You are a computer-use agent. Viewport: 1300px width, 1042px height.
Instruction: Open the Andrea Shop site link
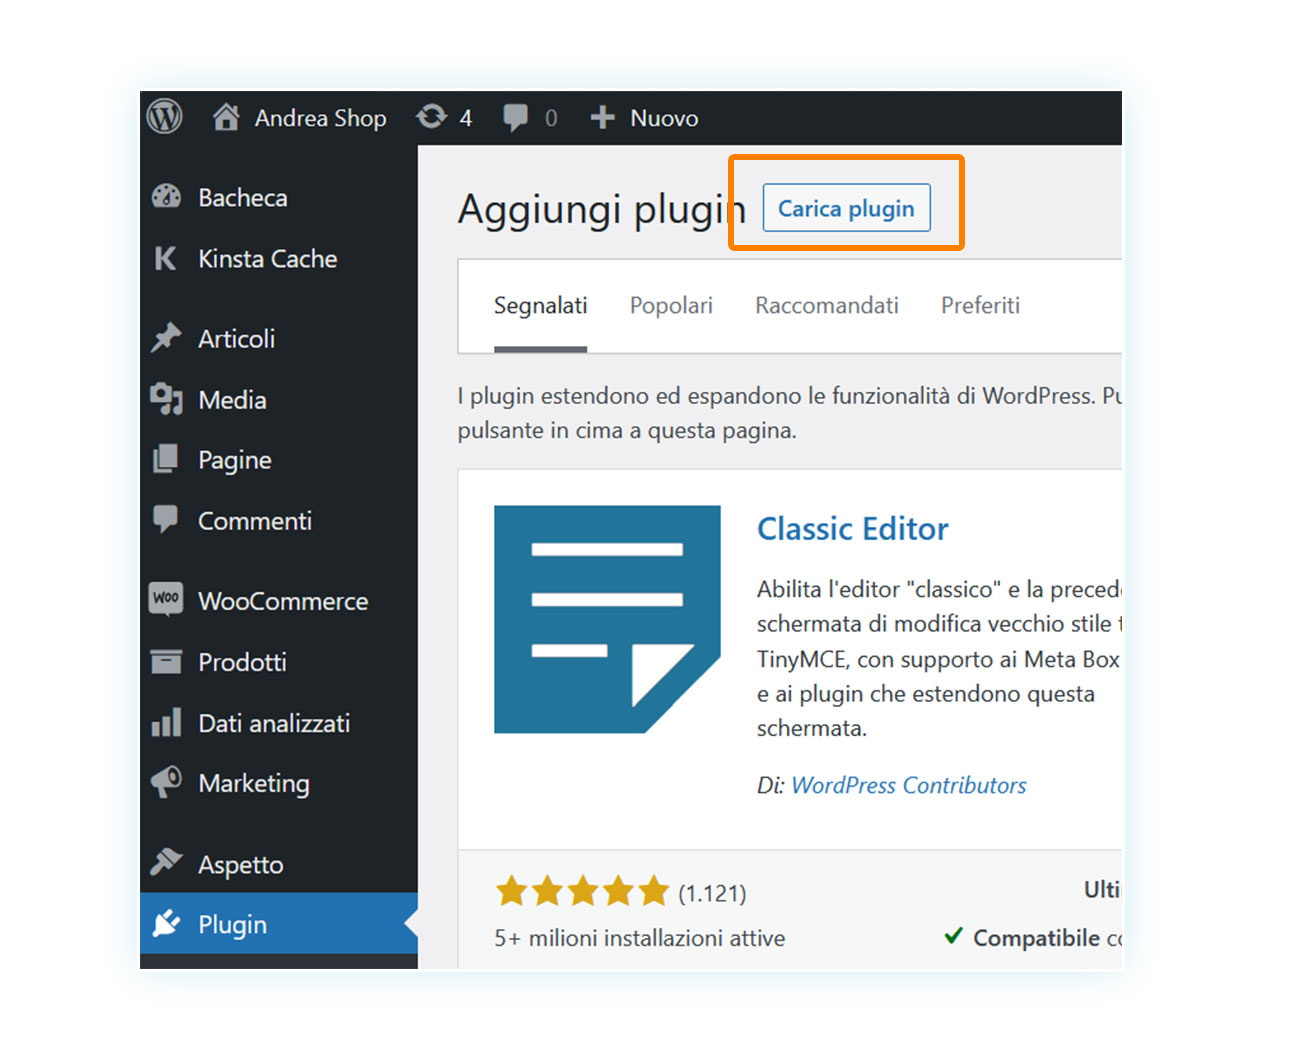pyautogui.click(x=320, y=118)
